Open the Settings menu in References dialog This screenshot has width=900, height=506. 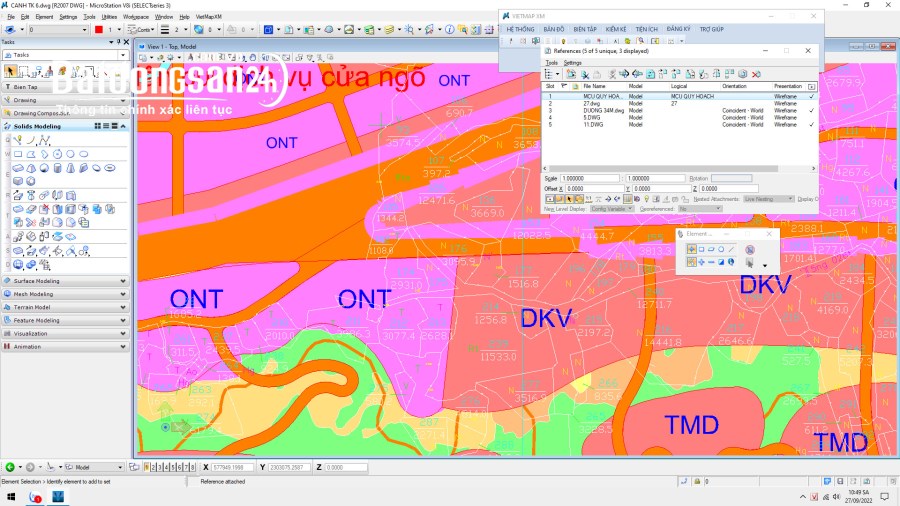[572, 63]
